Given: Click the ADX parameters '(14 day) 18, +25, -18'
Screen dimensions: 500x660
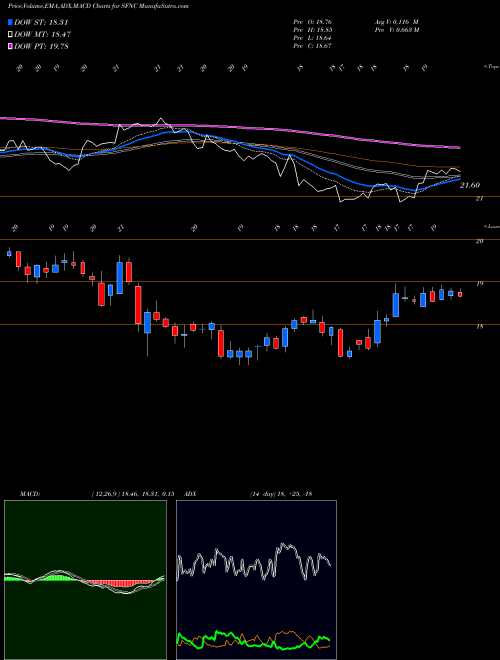Looking at the screenshot, I should (x=281, y=494).
